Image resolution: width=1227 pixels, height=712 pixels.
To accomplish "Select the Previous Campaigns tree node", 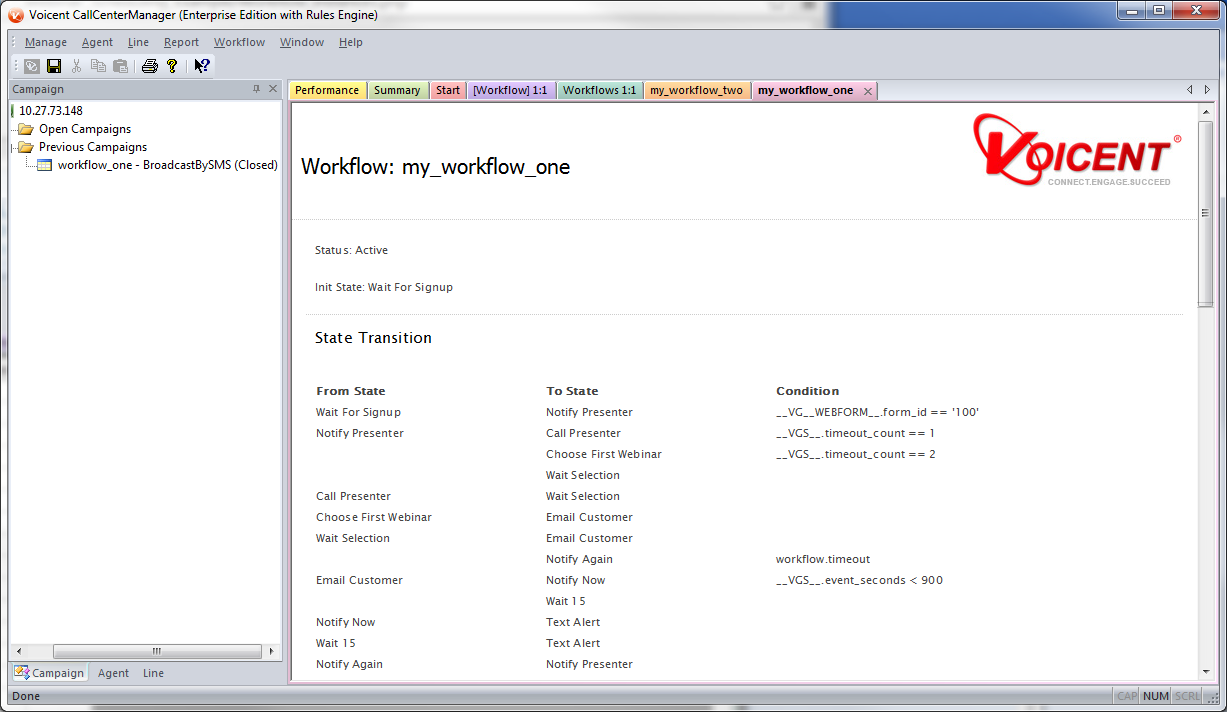I will click(x=93, y=147).
